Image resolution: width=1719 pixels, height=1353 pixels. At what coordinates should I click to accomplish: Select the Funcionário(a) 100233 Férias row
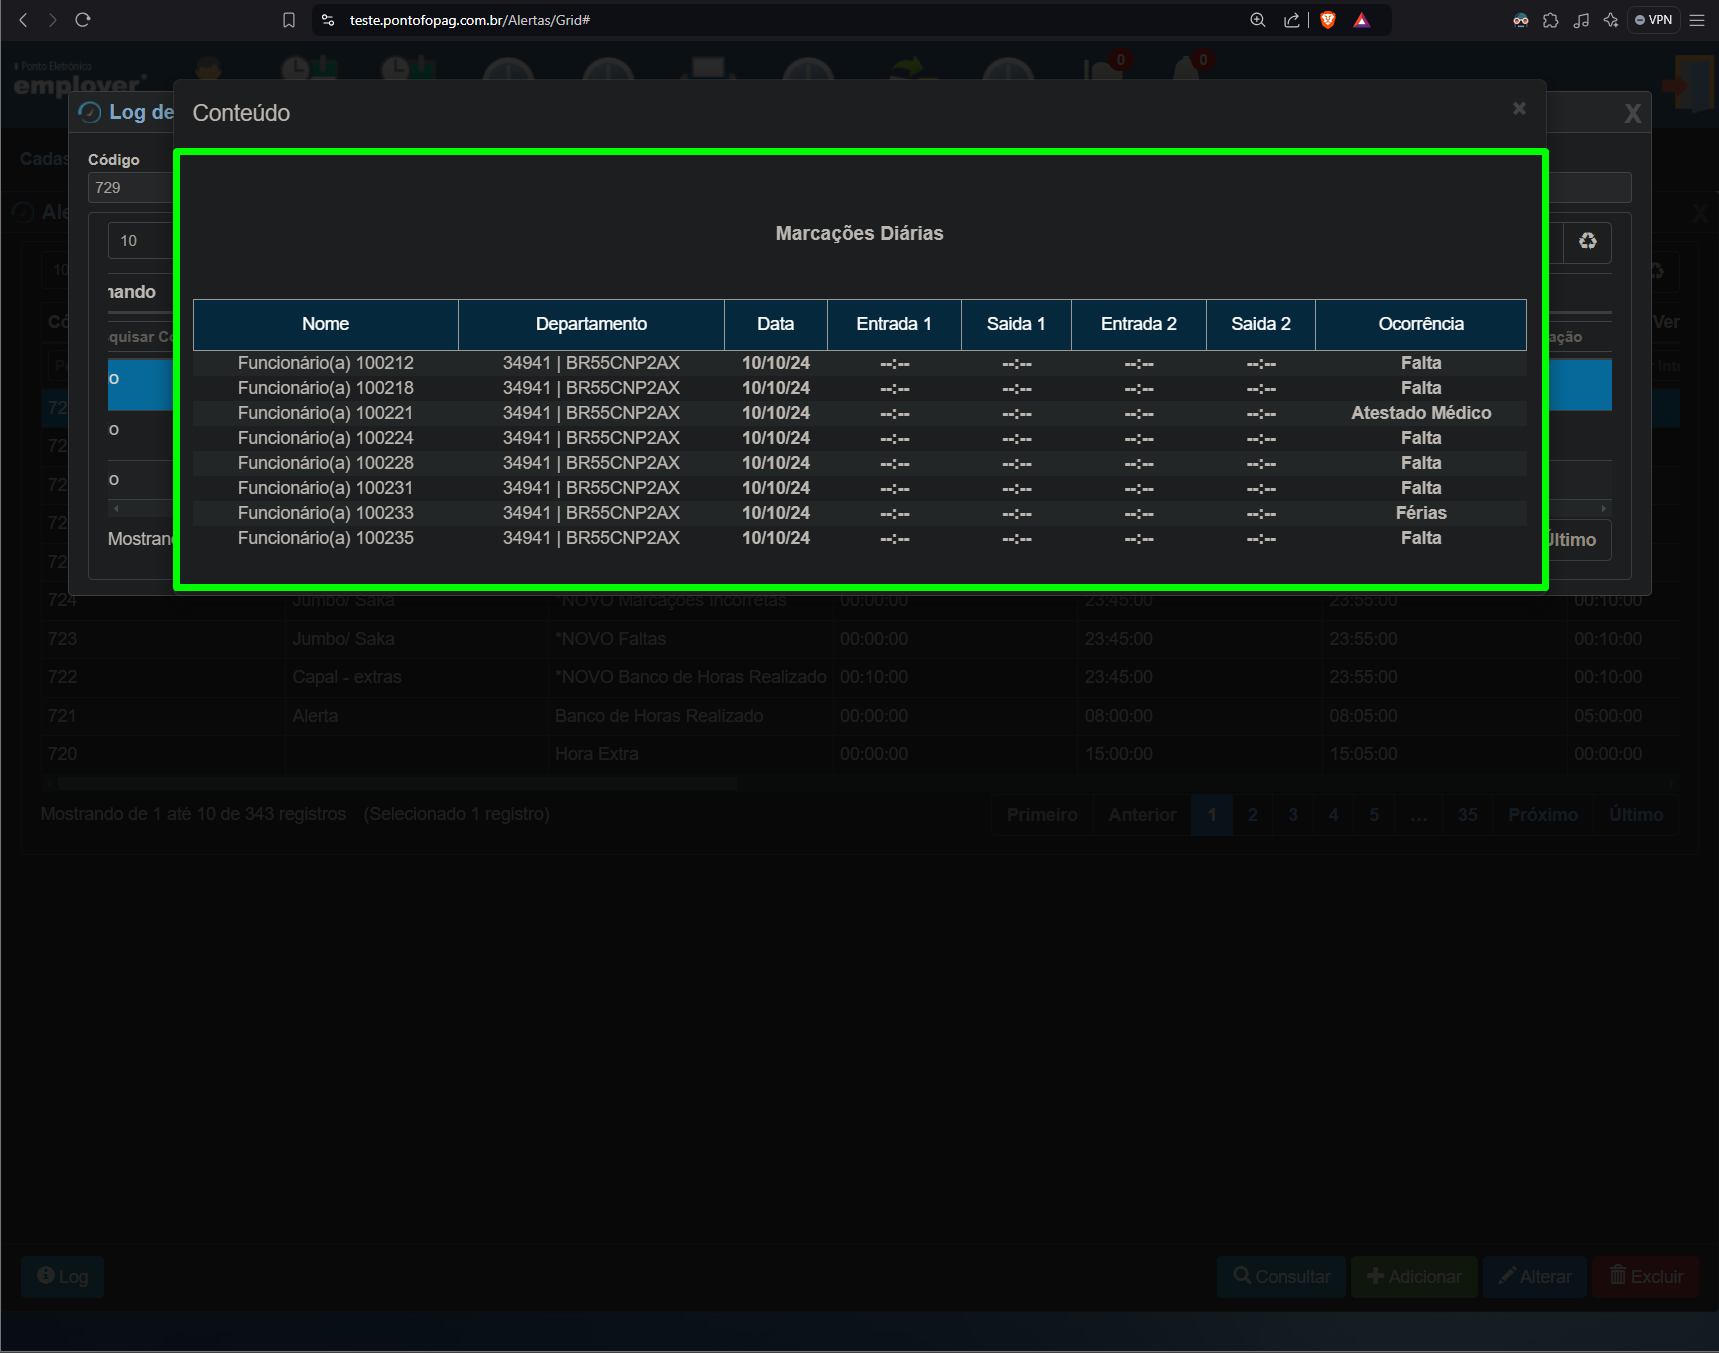(x=860, y=513)
